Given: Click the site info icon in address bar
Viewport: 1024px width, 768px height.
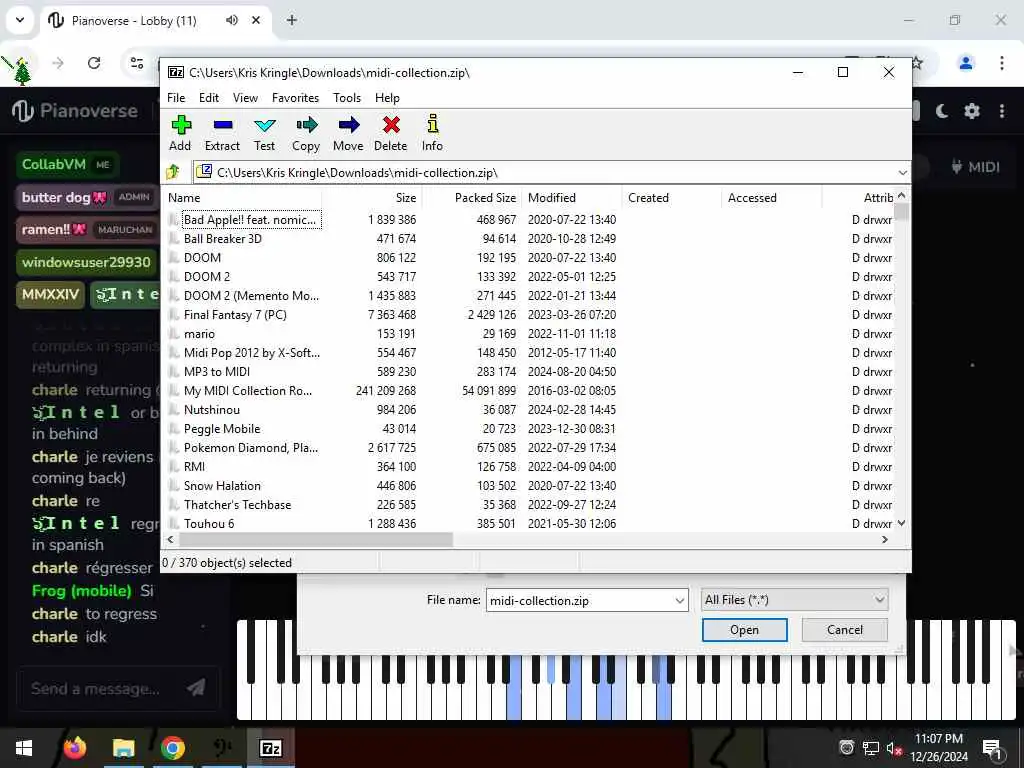Looking at the screenshot, I should pyautogui.click(x=137, y=63).
